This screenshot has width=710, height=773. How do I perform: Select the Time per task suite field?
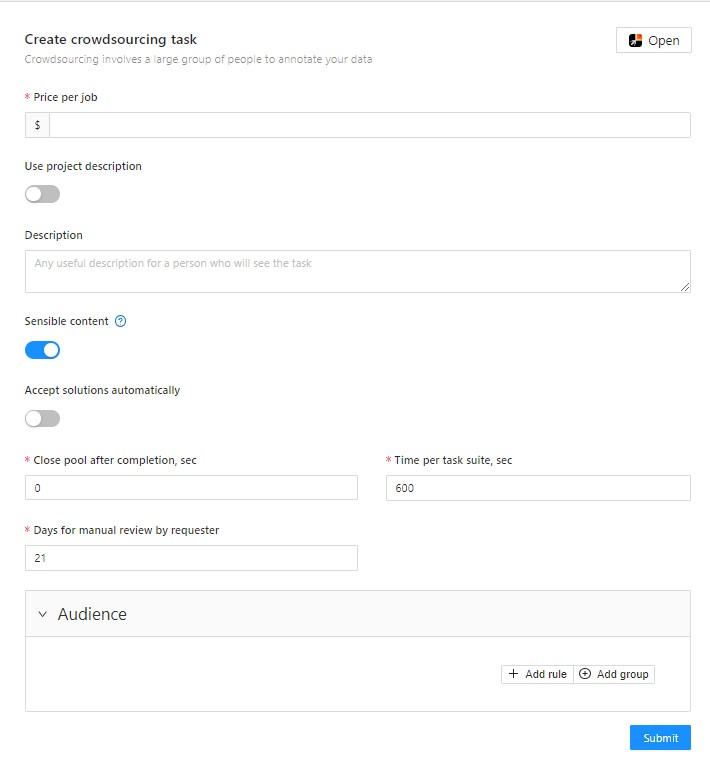pos(538,488)
